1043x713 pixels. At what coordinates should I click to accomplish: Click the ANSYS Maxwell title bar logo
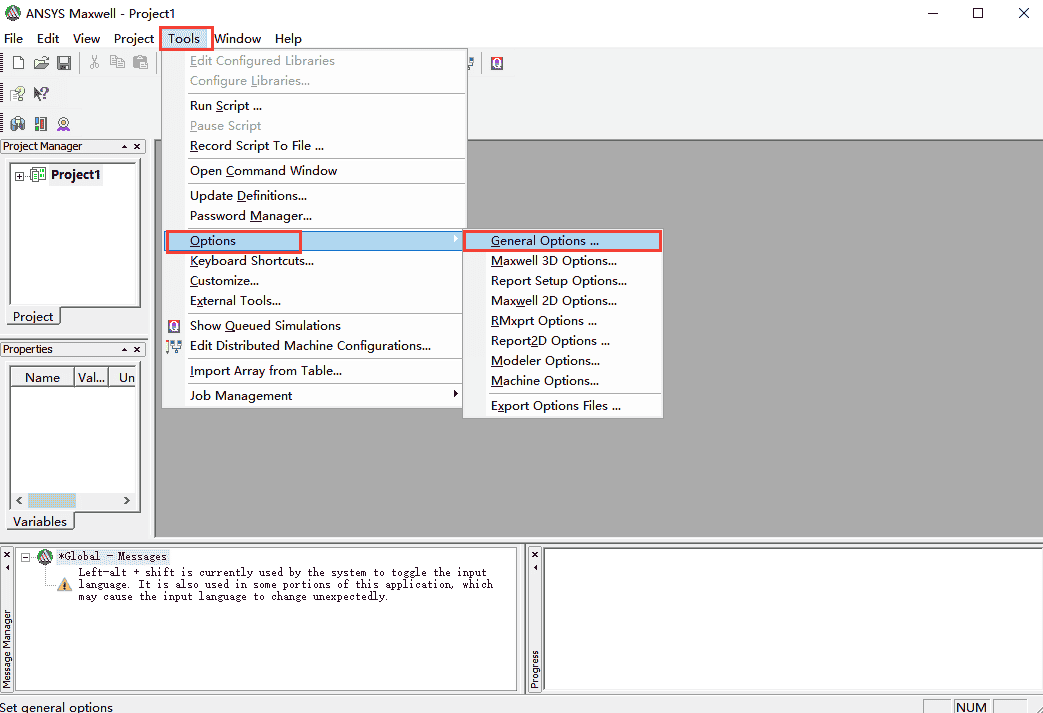[13, 13]
